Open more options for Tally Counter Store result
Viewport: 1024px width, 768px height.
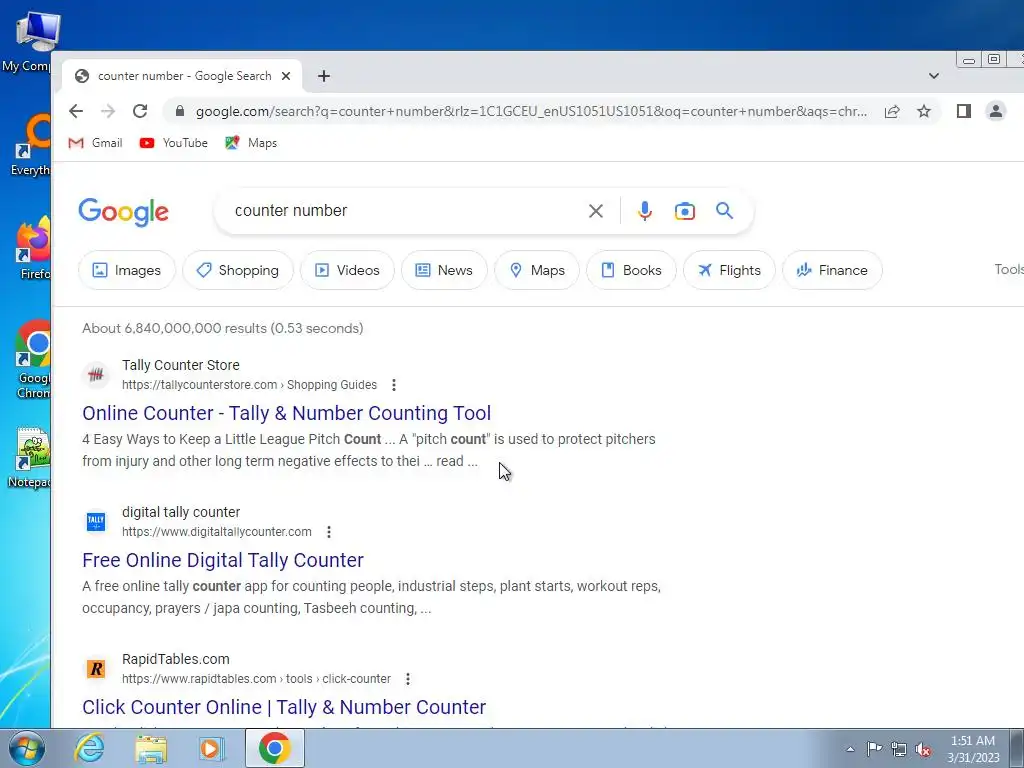click(394, 385)
